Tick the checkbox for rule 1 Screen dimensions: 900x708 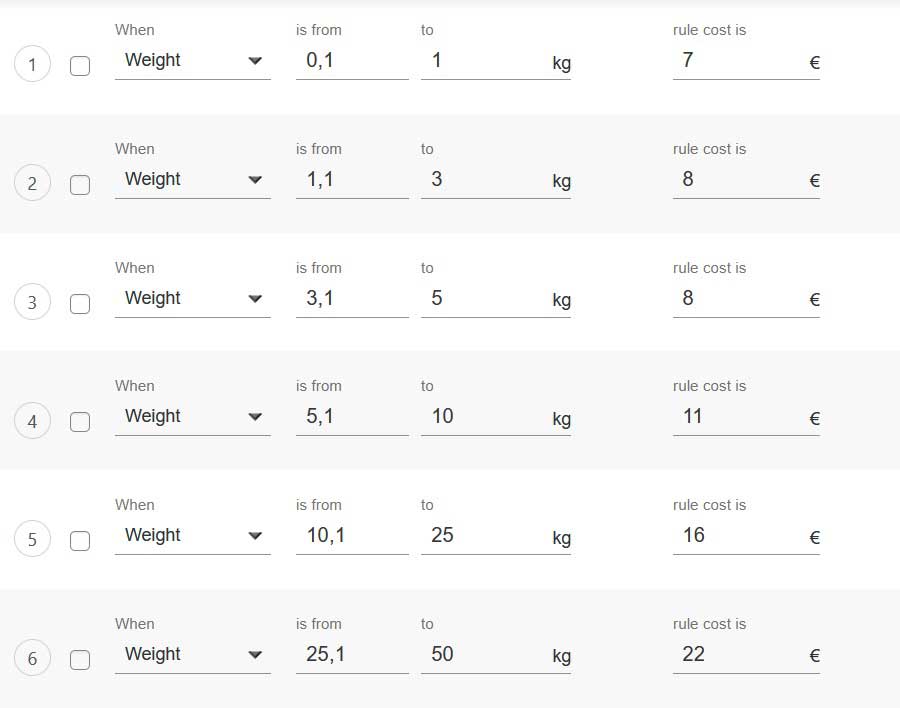click(80, 66)
